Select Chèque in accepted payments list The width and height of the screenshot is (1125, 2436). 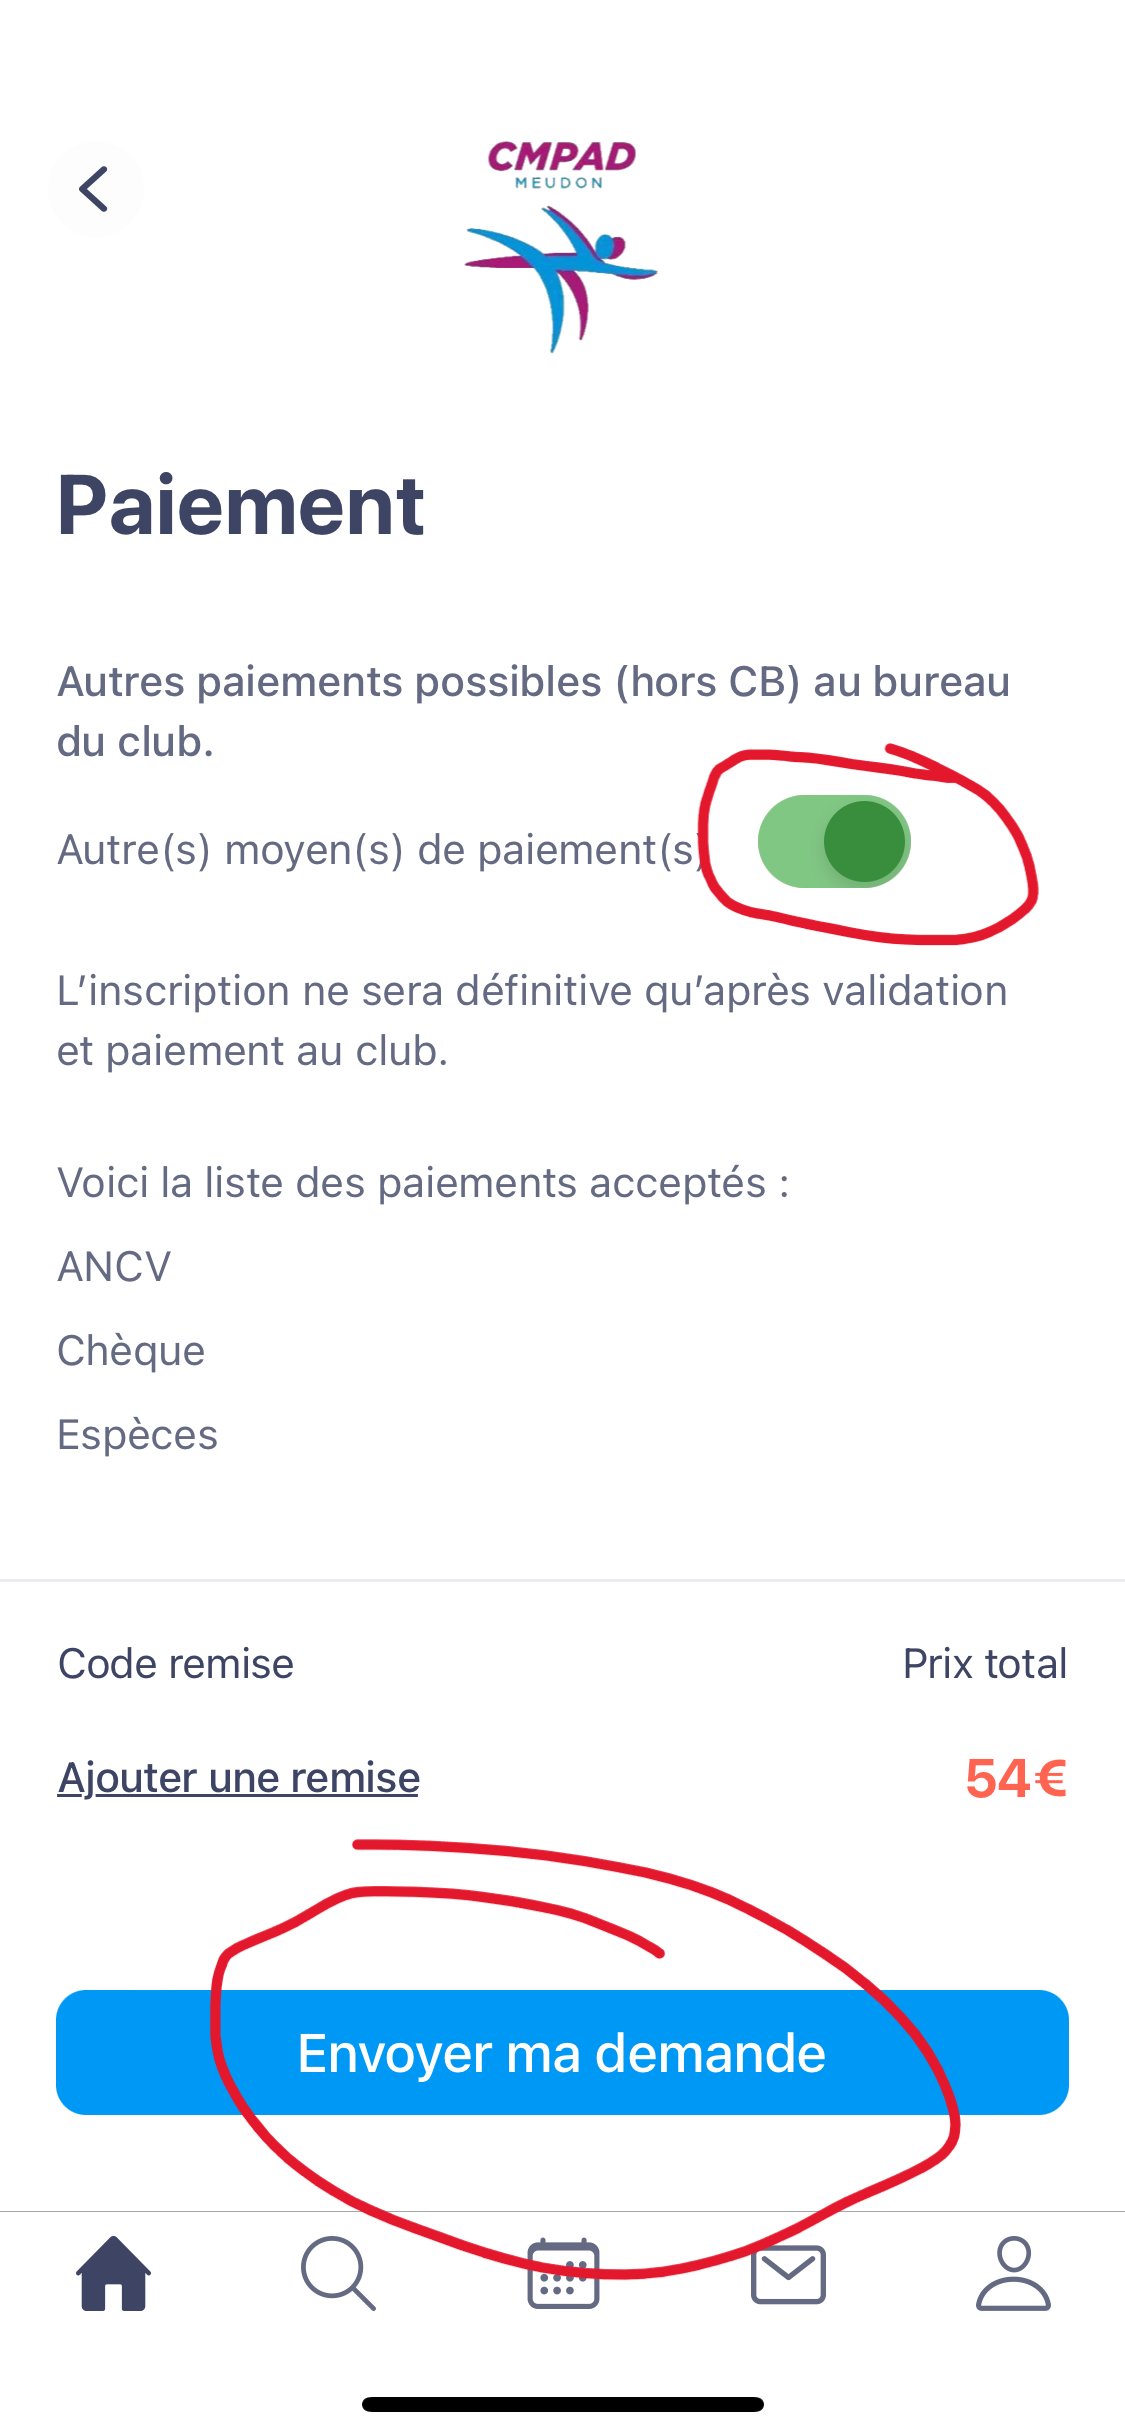(x=131, y=1351)
